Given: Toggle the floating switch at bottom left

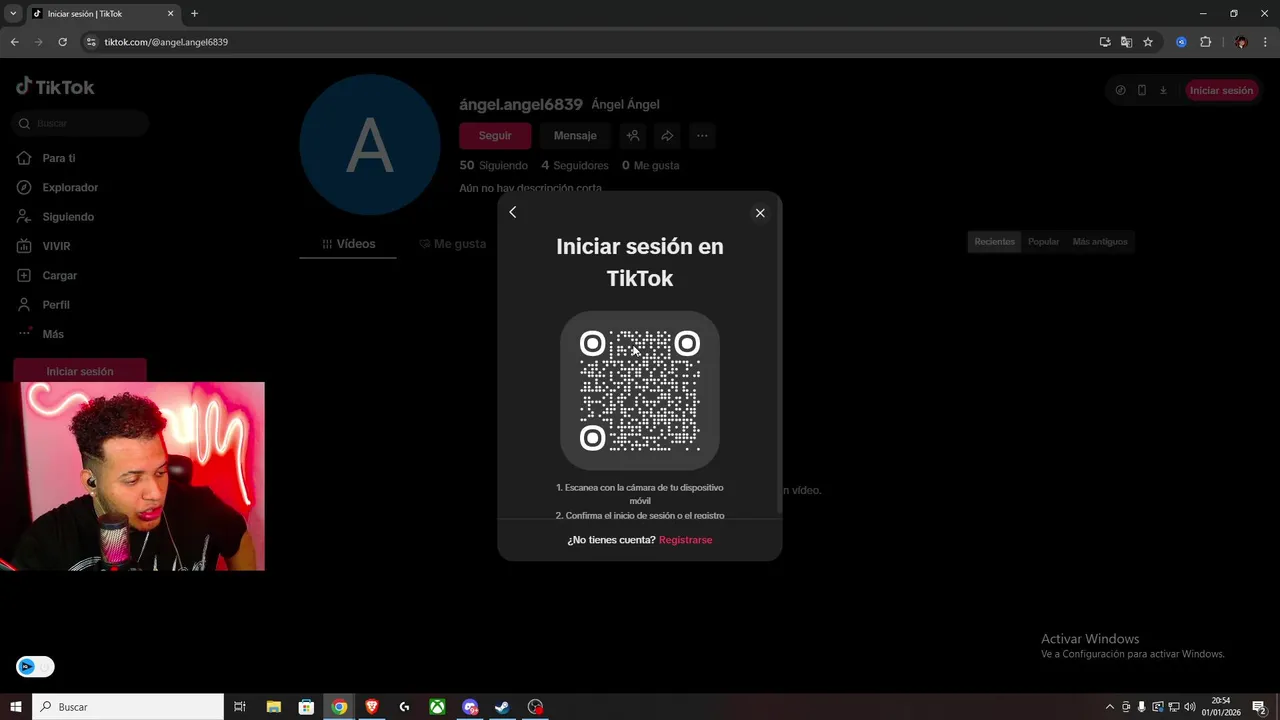Looking at the screenshot, I should (35, 667).
